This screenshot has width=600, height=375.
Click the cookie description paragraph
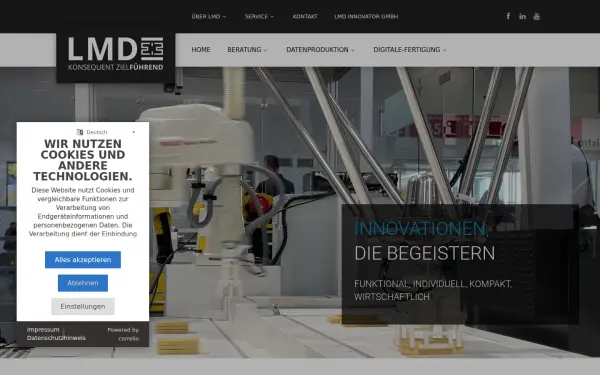tap(83, 212)
